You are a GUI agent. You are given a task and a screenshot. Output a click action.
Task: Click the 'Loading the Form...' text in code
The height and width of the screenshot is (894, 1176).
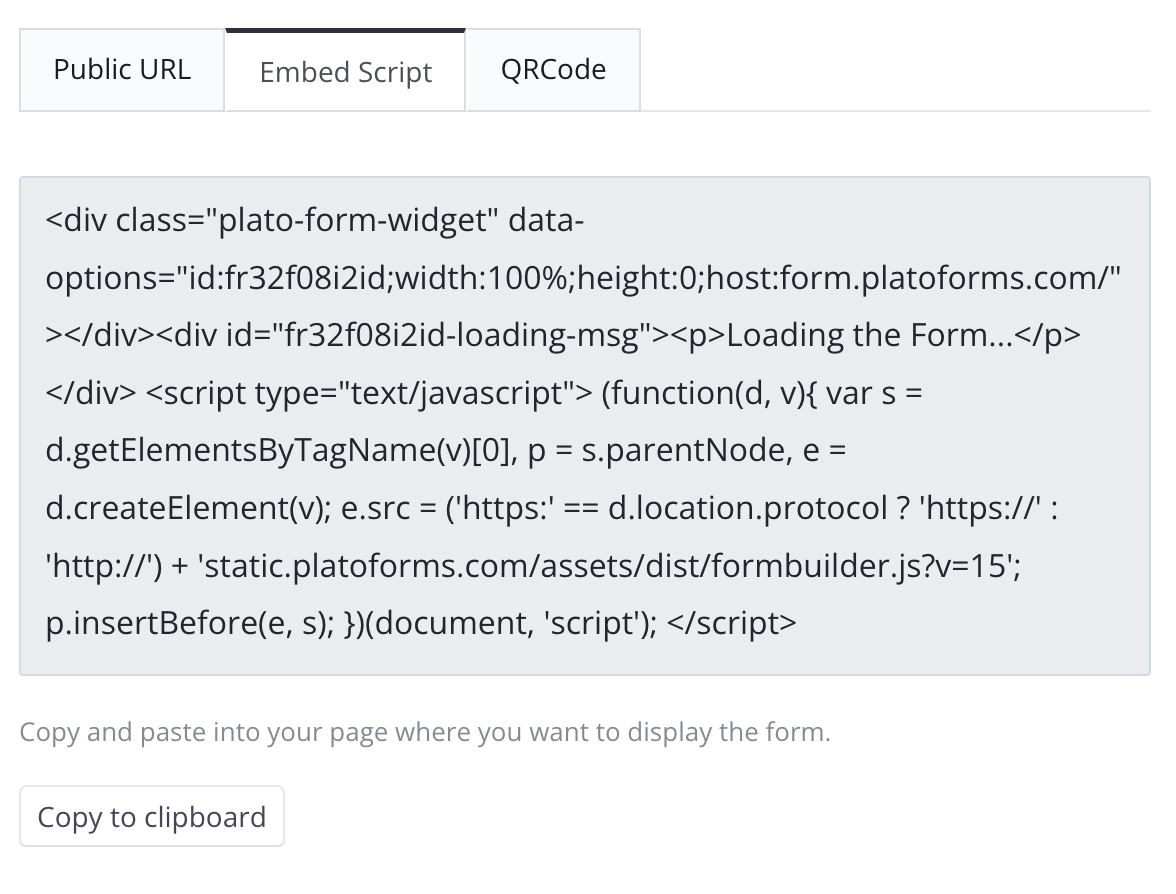[870, 335]
